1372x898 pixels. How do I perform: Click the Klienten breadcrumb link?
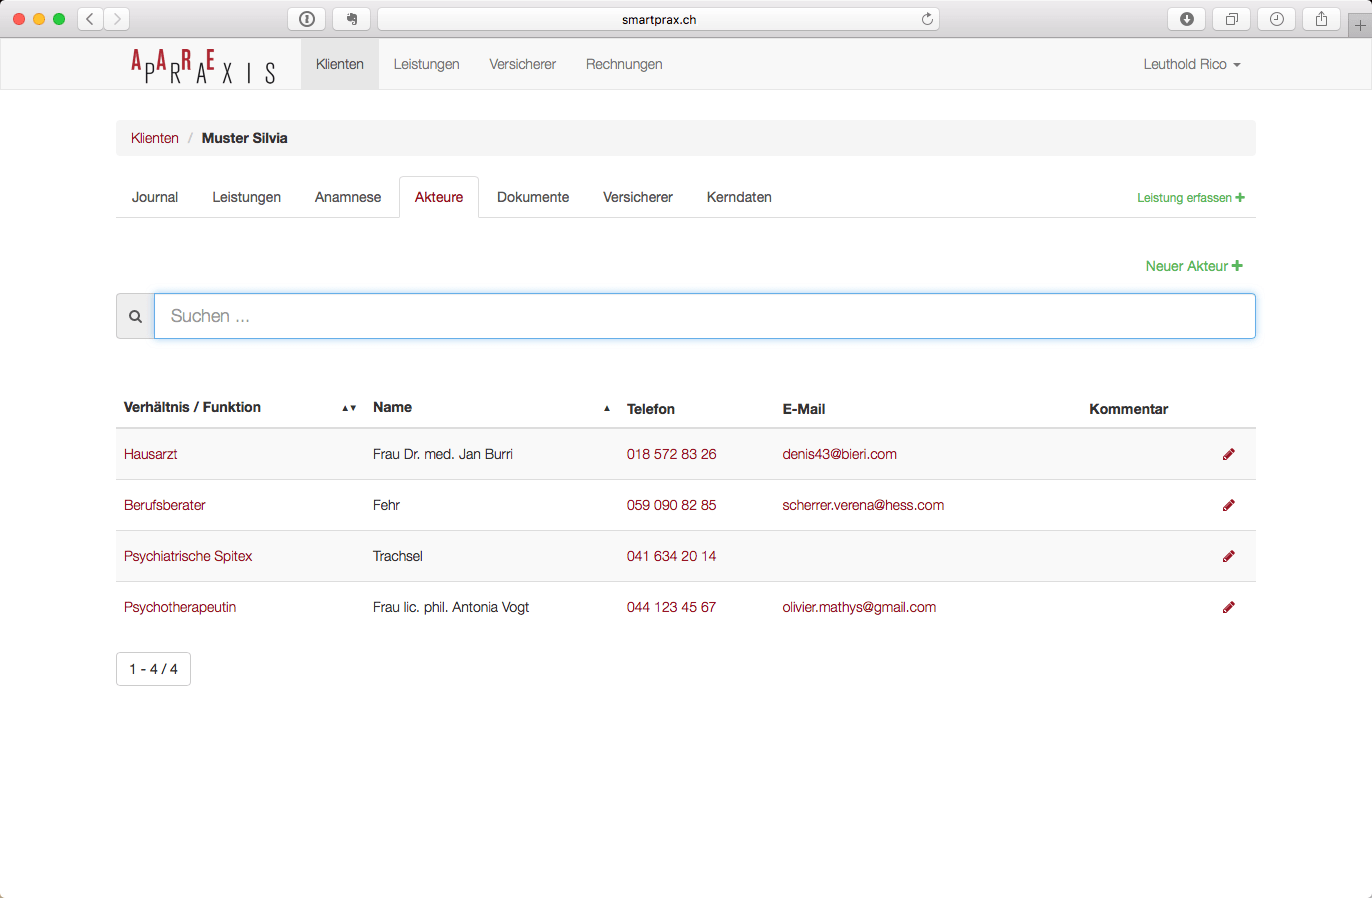[155, 138]
